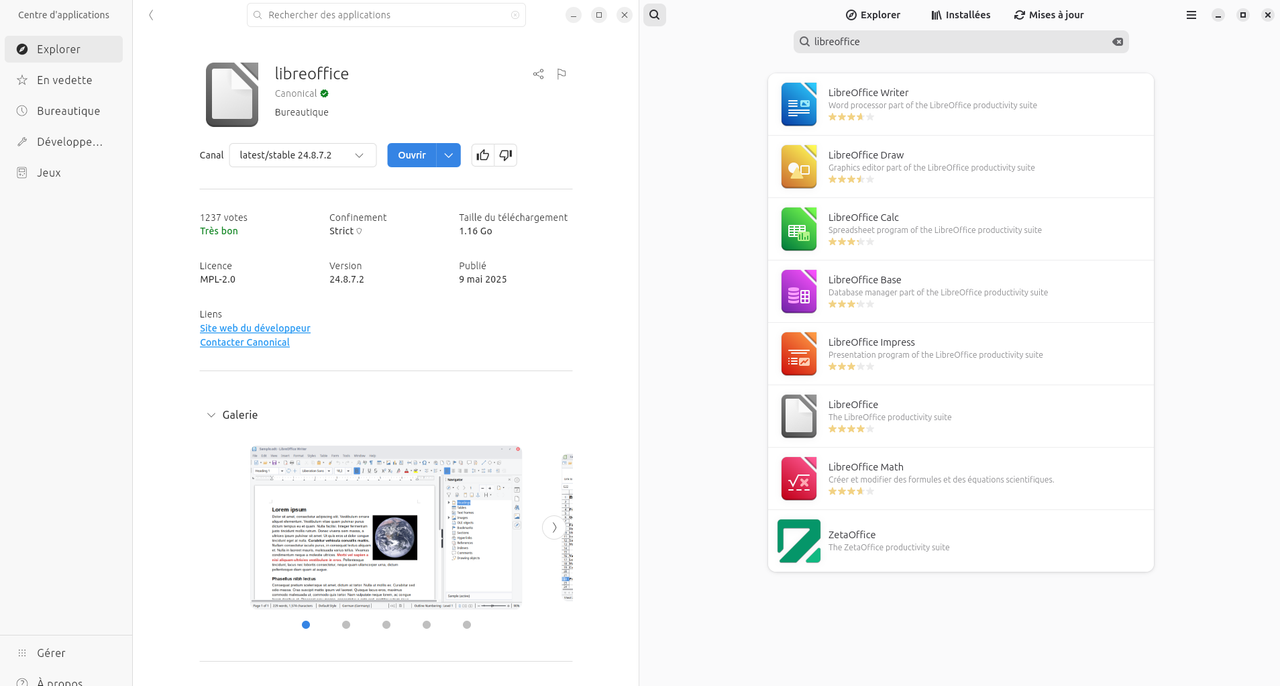Clear the Rechercher des applications field
Image resolution: width=1280 pixels, height=686 pixels.
click(x=515, y=15)
